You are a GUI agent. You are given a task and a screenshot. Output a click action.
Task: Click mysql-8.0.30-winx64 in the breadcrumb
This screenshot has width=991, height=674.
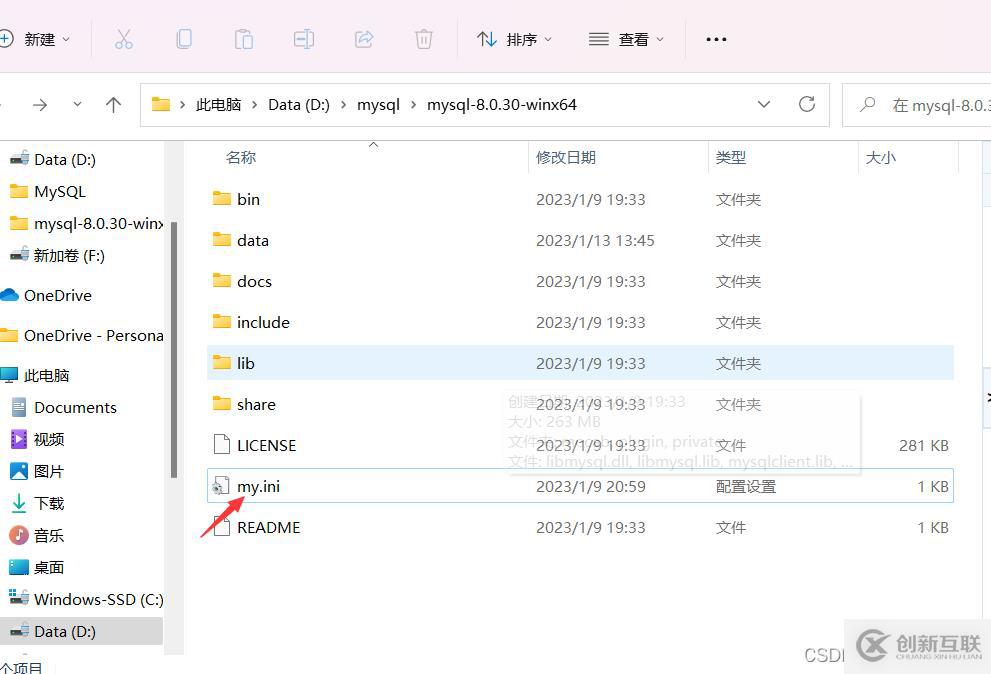pyautogui.click(x=502, y=104)
